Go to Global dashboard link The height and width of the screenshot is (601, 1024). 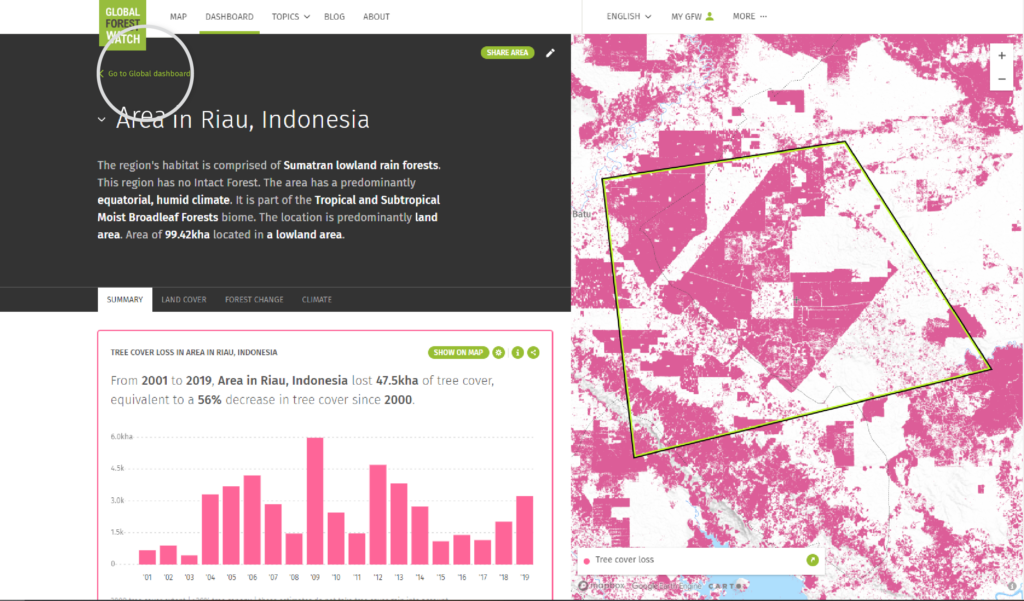[x=145, y=73]
